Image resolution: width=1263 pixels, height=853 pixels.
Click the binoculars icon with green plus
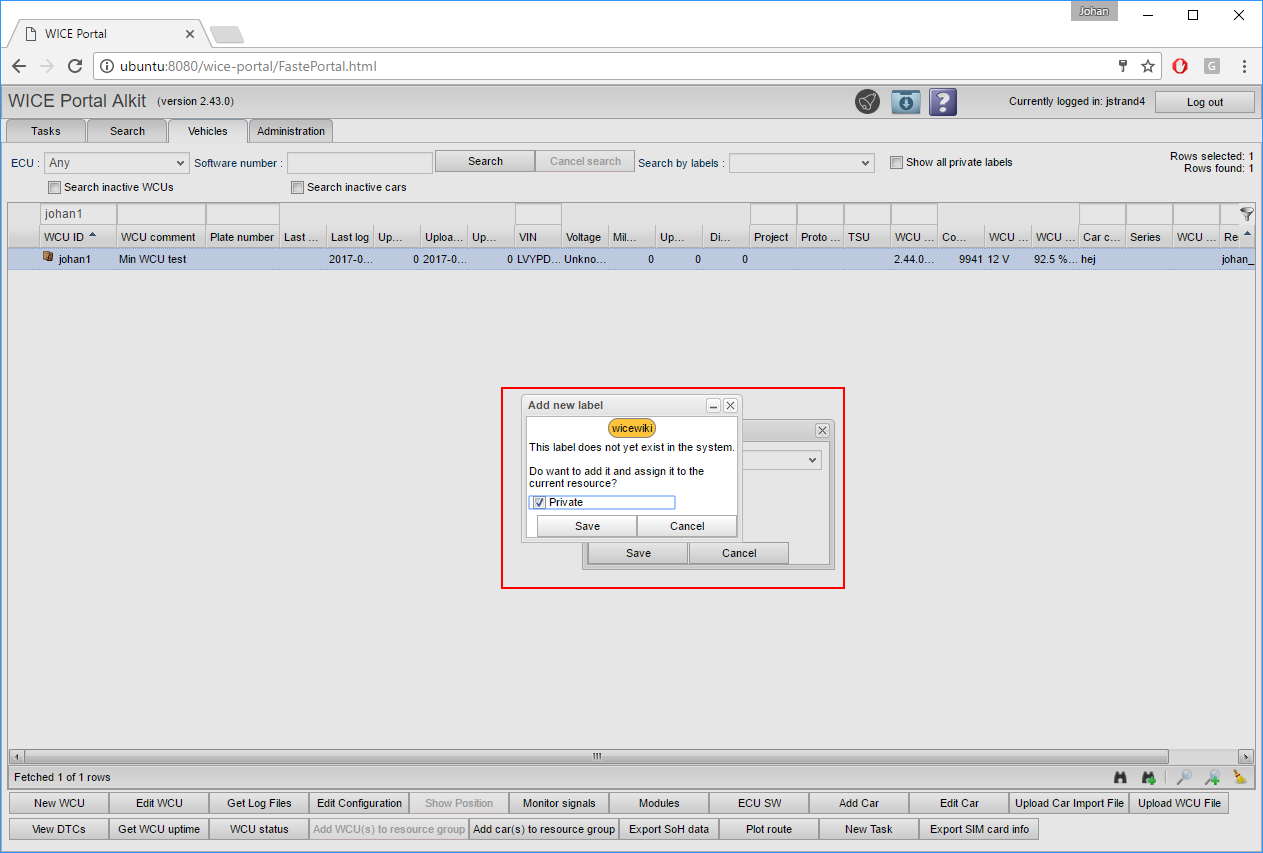1149,777
